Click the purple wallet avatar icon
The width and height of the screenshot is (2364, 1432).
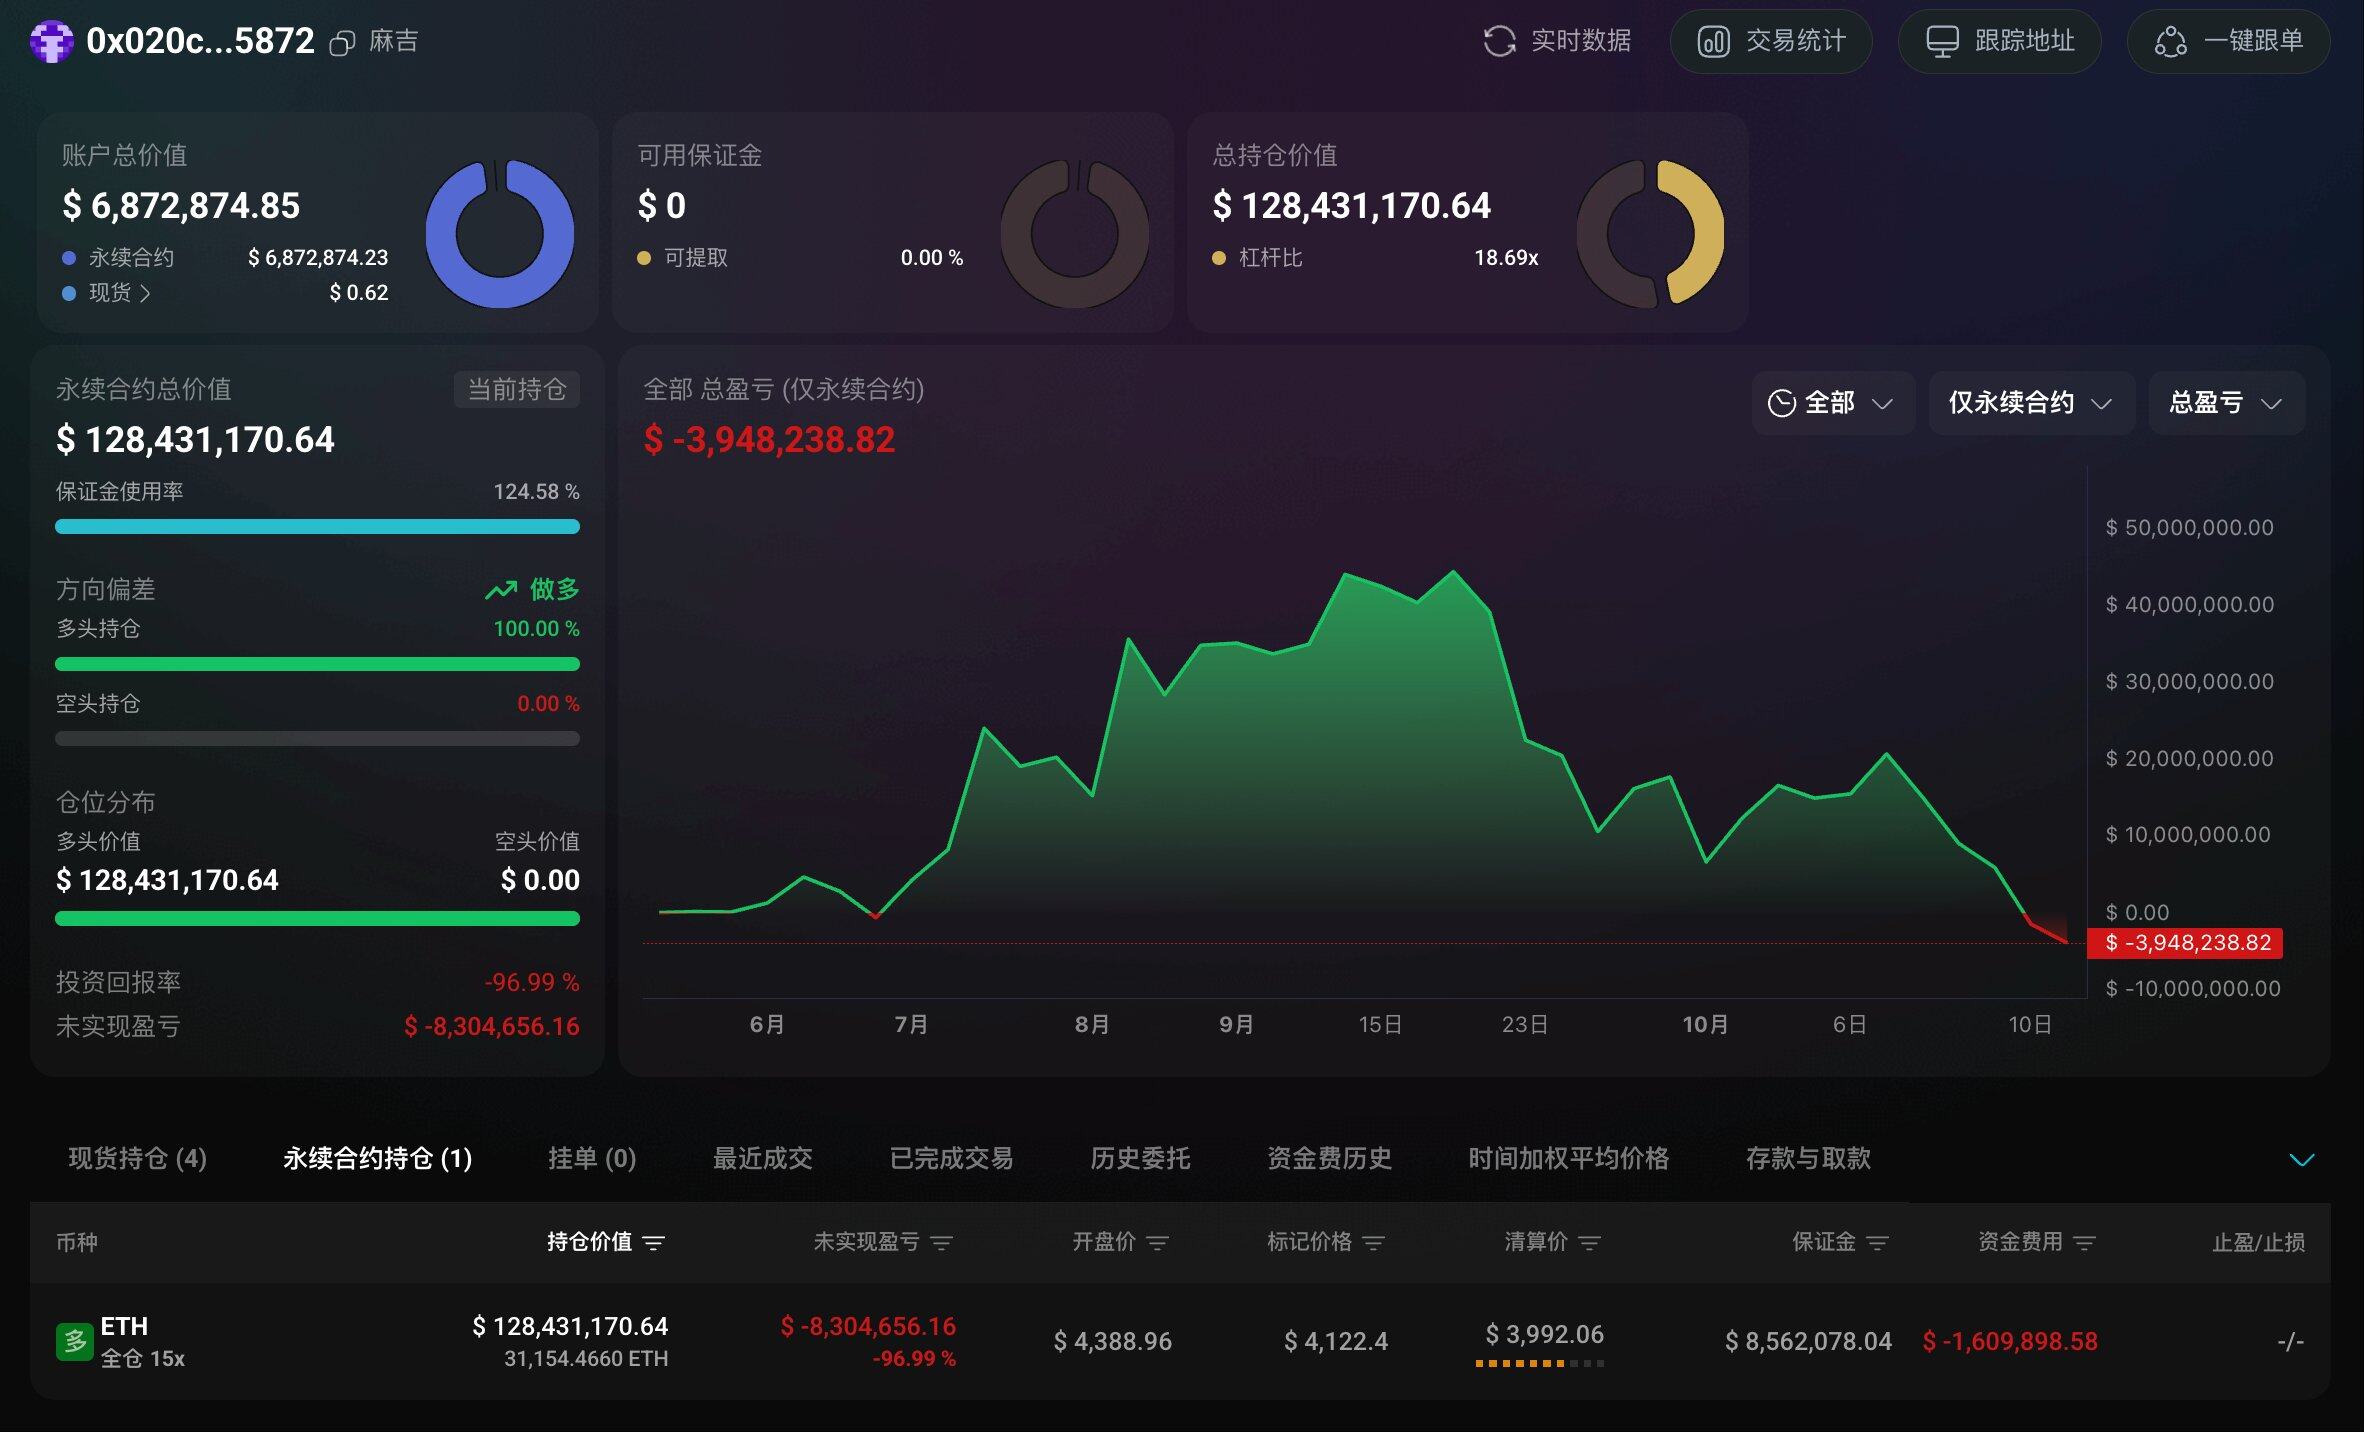pos(51,42)
